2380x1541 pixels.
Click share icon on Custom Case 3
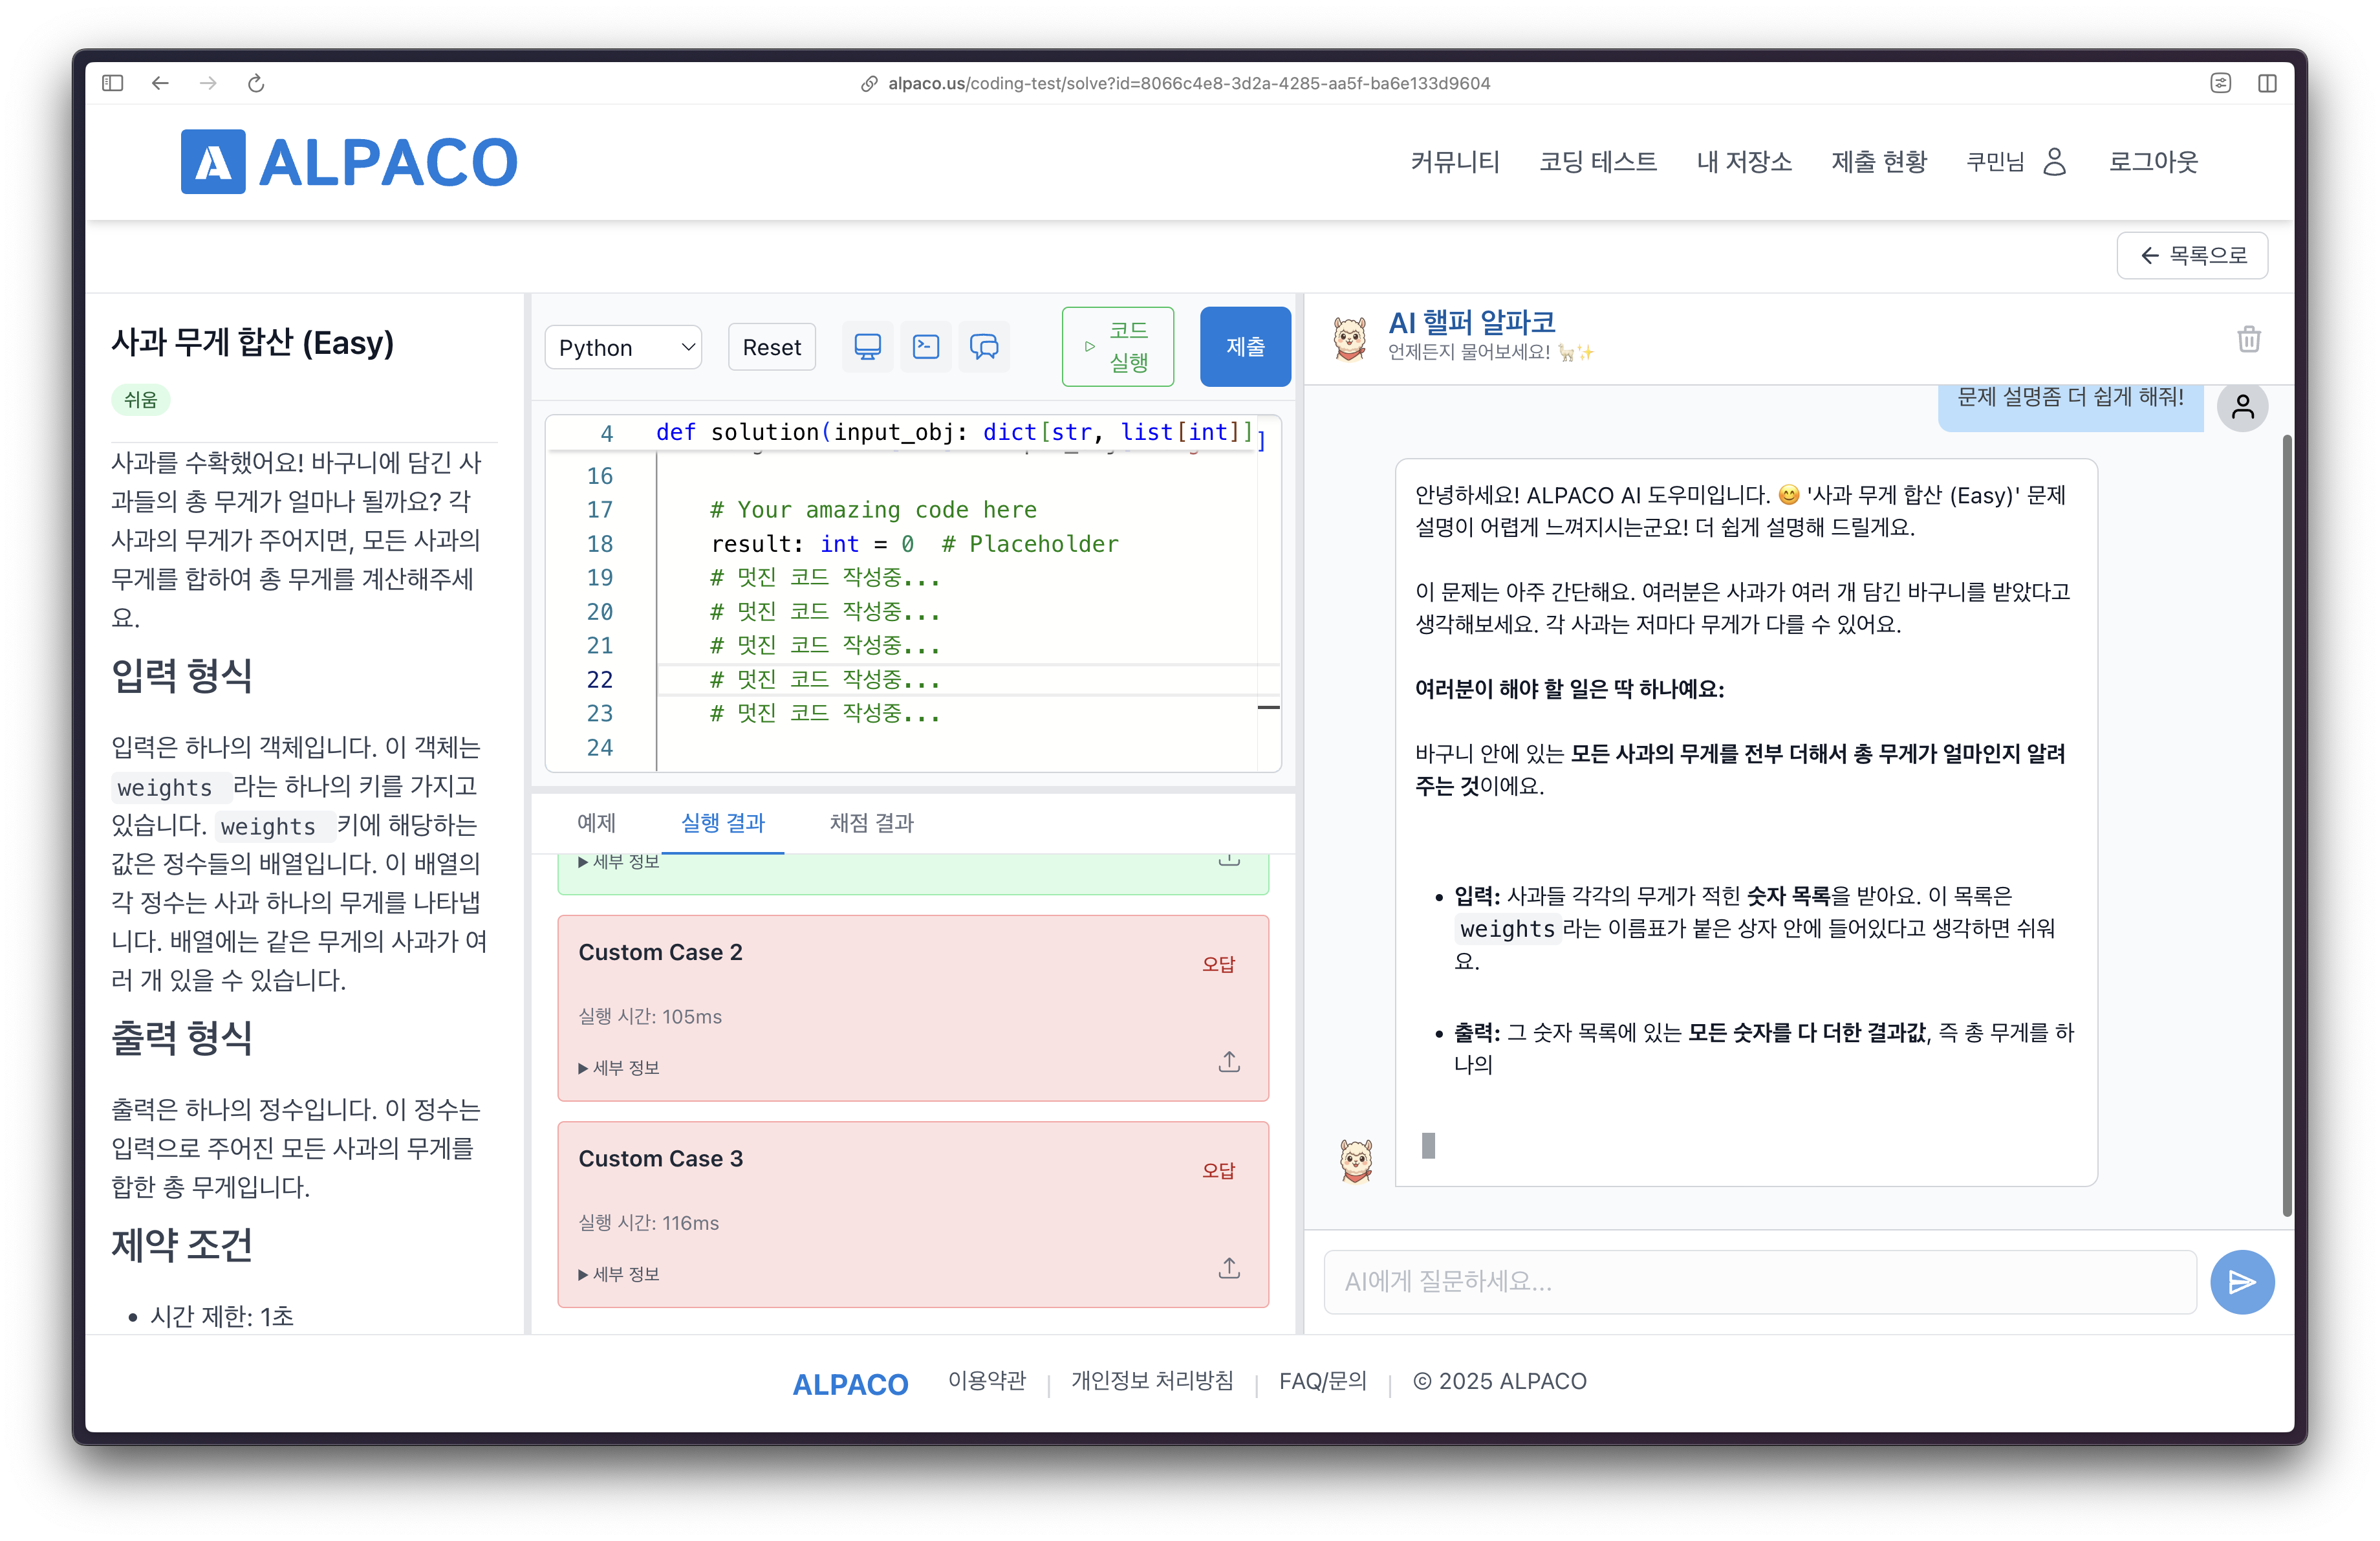pyautogui.click(x=1229, y=1268)
